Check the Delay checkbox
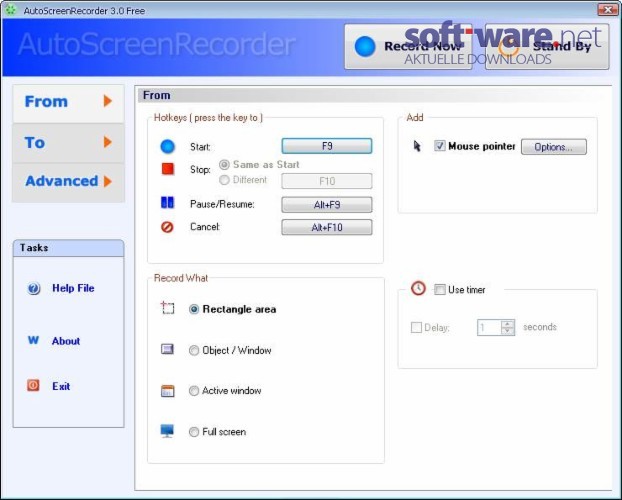This screenshot has height=500, width=622. coord(416,327)
